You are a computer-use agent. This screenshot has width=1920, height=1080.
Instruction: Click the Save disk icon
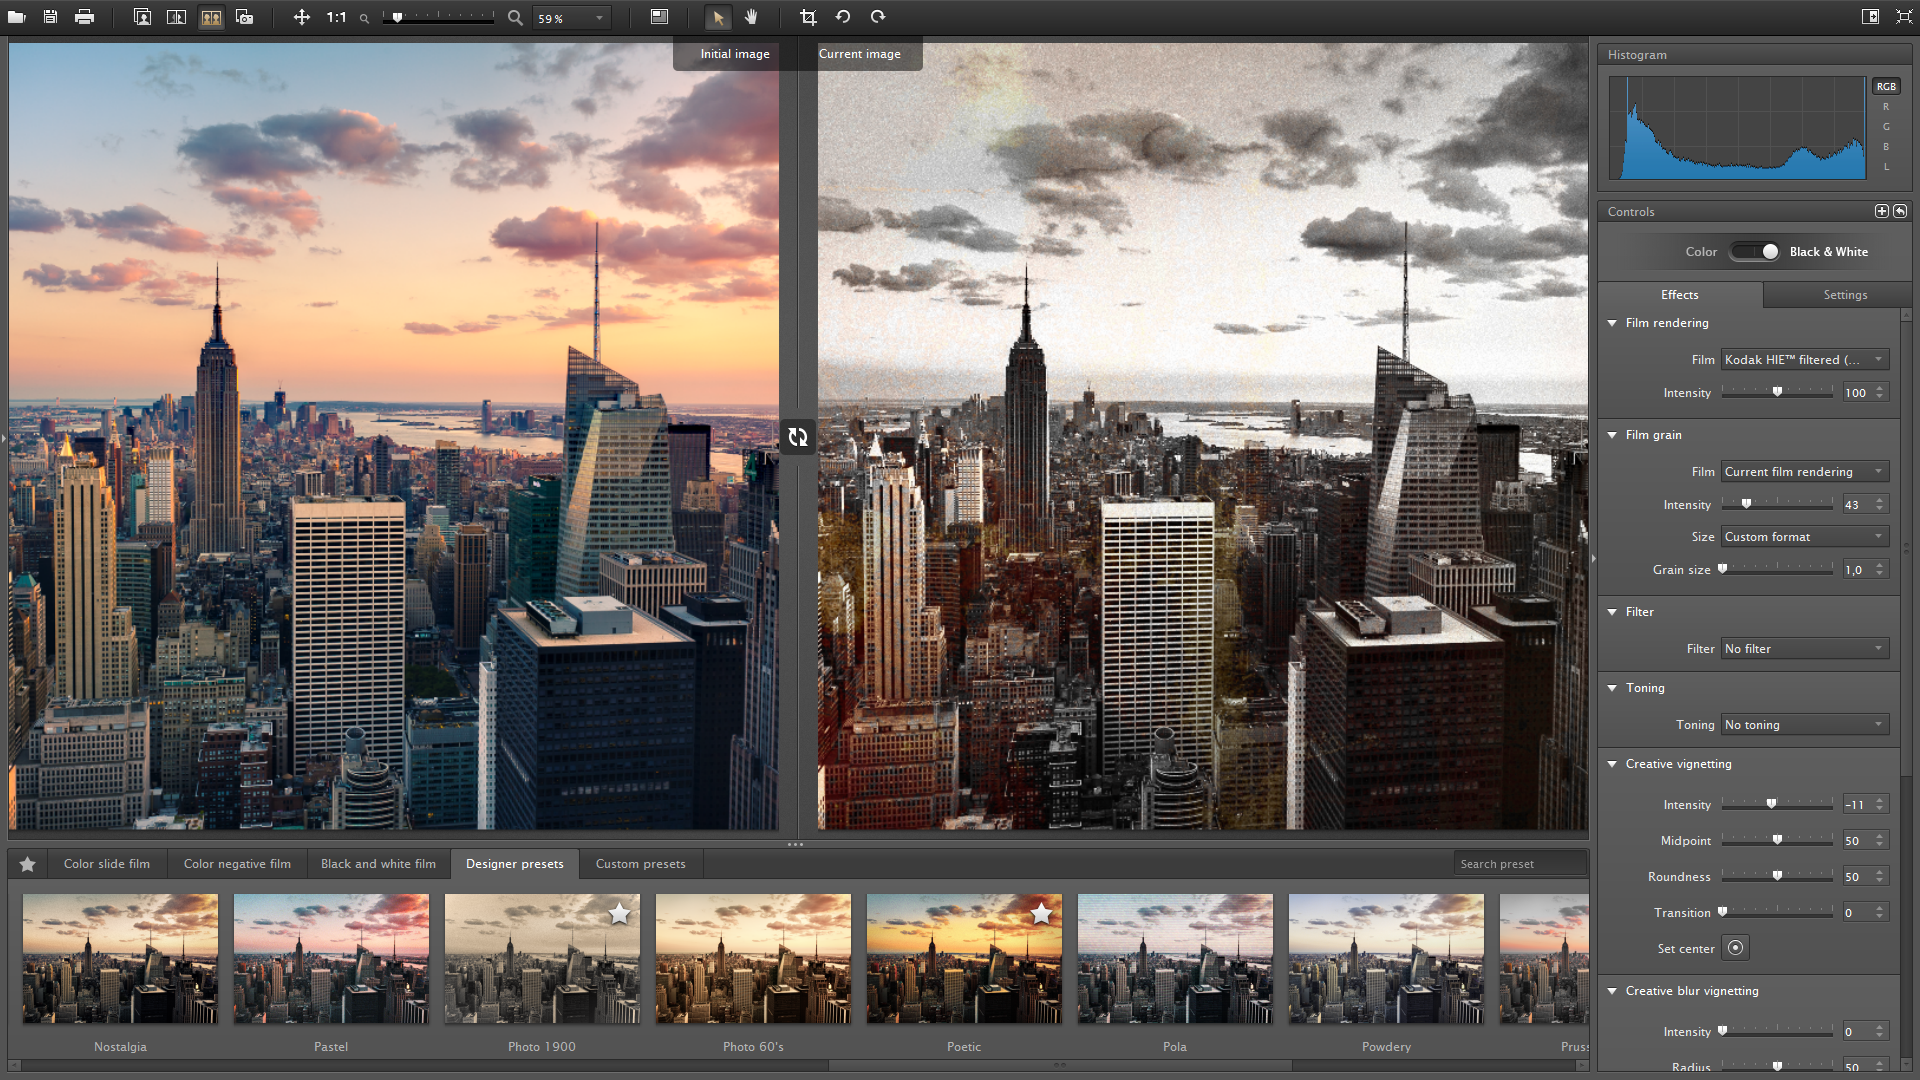50,17
